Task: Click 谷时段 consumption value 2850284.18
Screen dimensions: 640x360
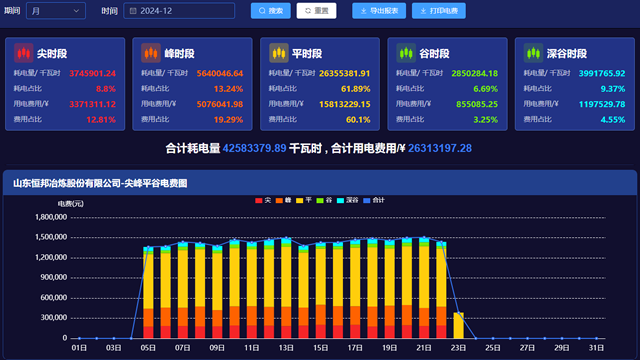Action: 474,73
